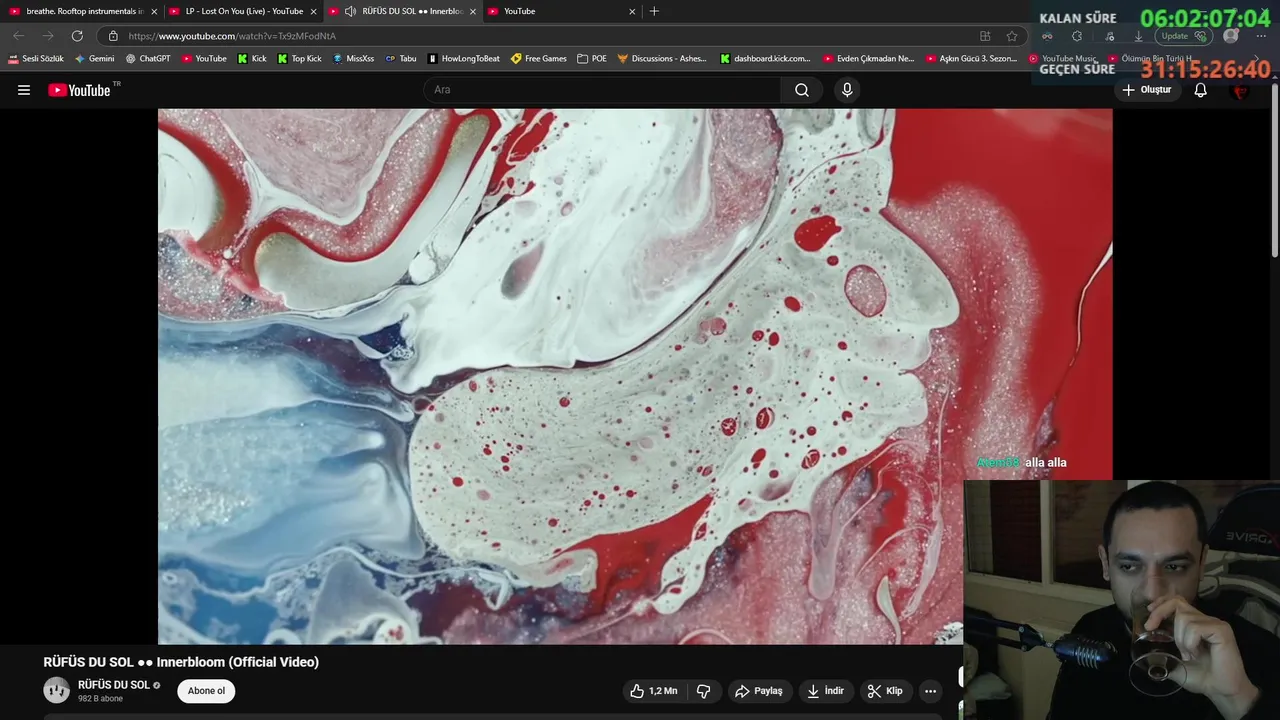Bookmark this page with the star icon

click(1012, 36)
